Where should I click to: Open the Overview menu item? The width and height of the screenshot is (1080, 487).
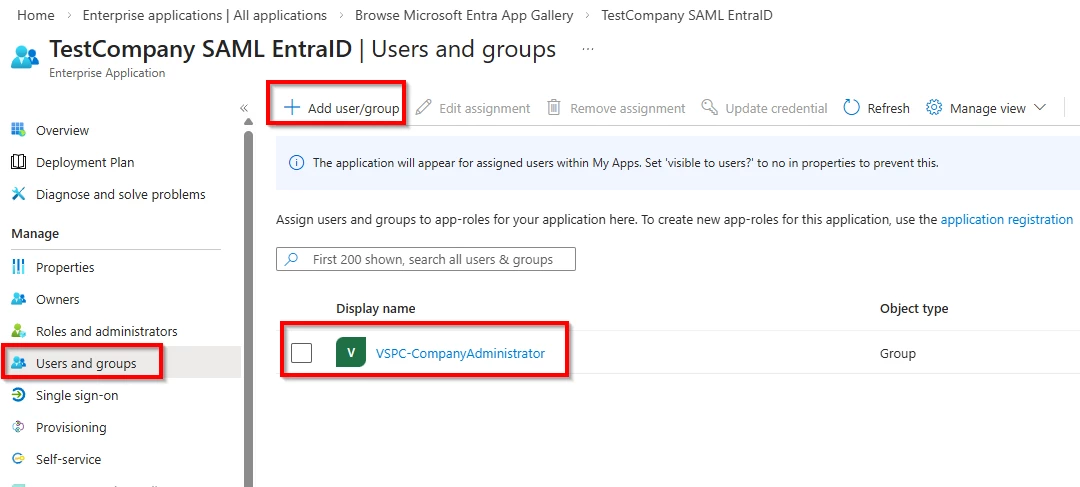tap(63, 129)
